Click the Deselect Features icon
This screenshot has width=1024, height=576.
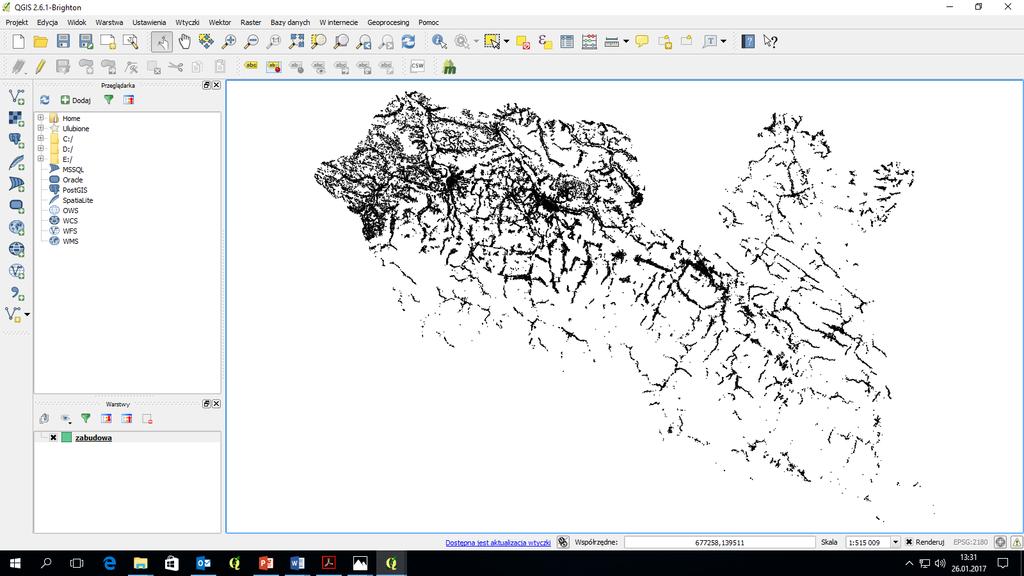click(522, 42)
